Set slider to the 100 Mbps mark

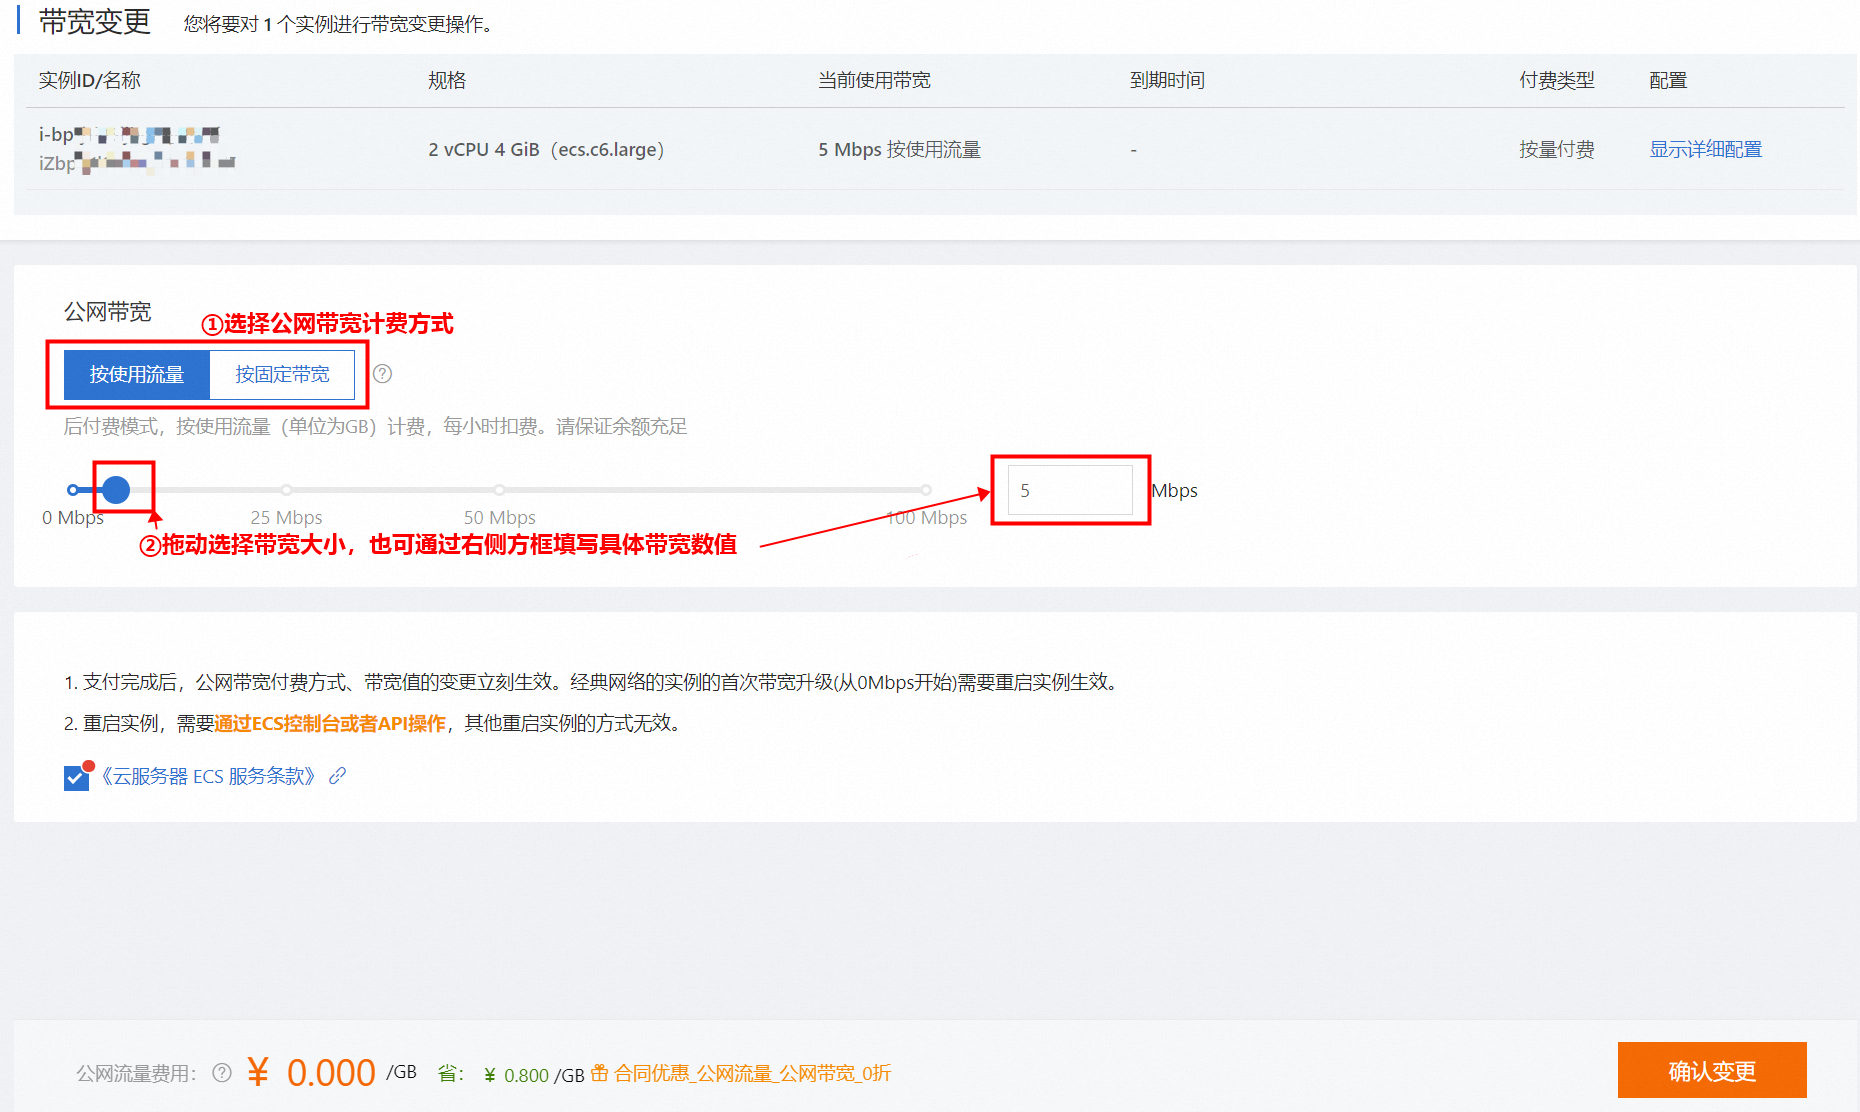926,490
